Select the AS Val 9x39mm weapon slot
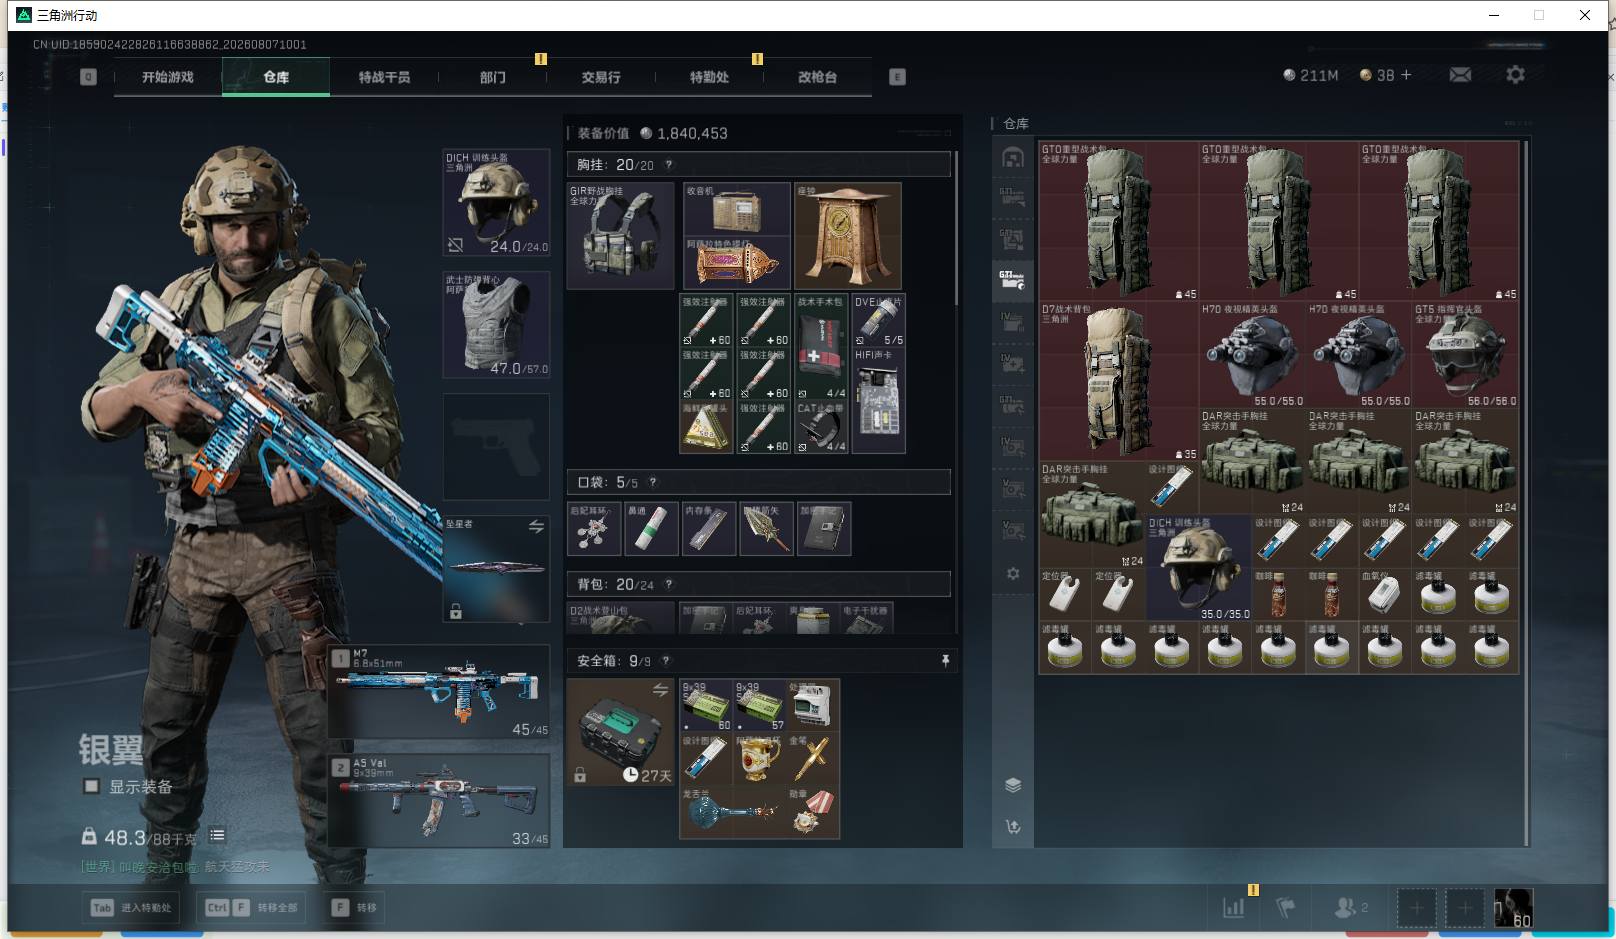This screenshot has width=1616, height=939. click(439, 800)
